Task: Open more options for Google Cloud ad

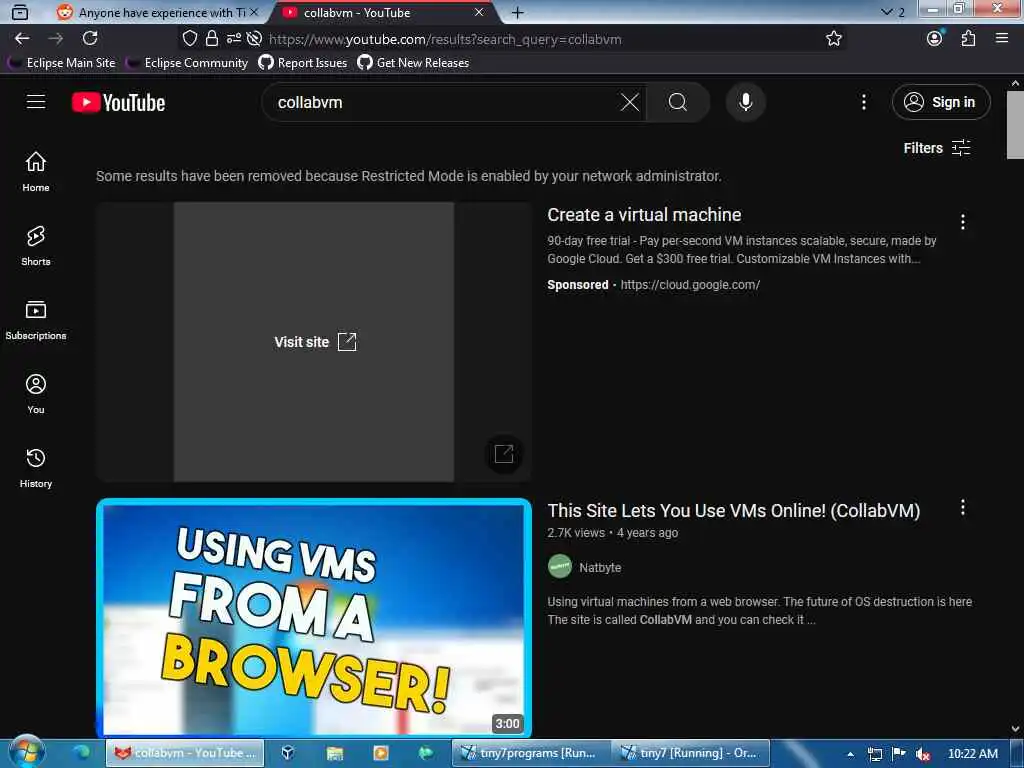Action: [962, 222]
